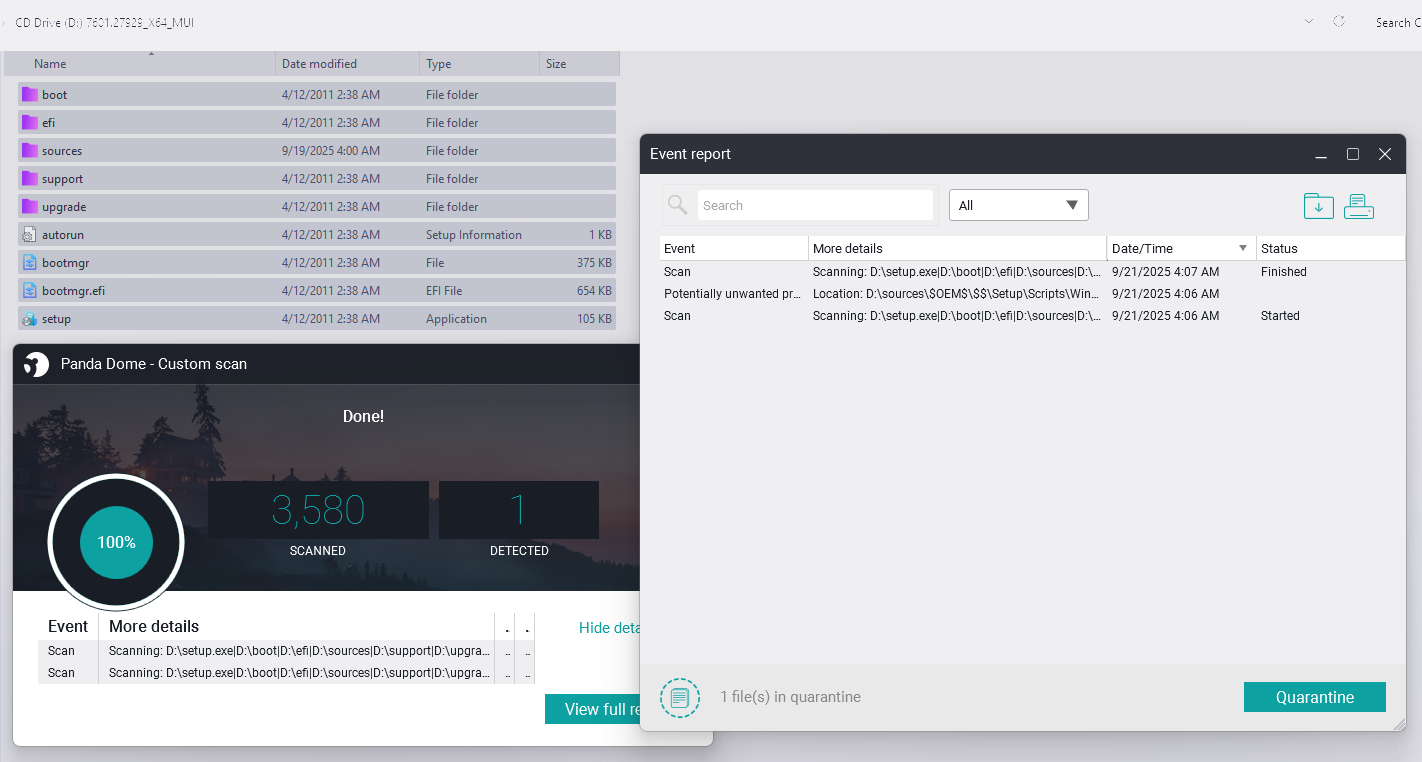This screenshot has width=1422, height=762.
Task: Select the Potentially unwanted program event row
Action: pyautogui.click(x=1032, y=294)
